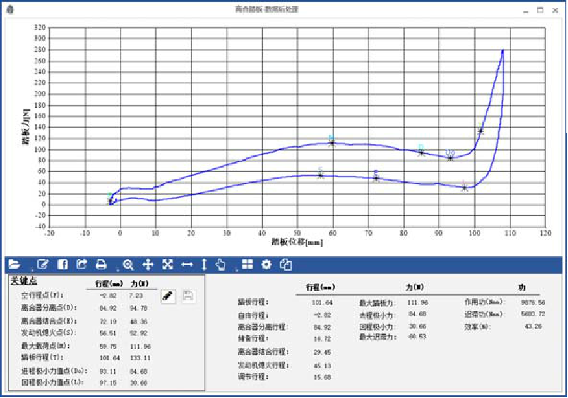Click the greyed save floppy disk button
Screen dimensions: 568x398
(188, 296)
